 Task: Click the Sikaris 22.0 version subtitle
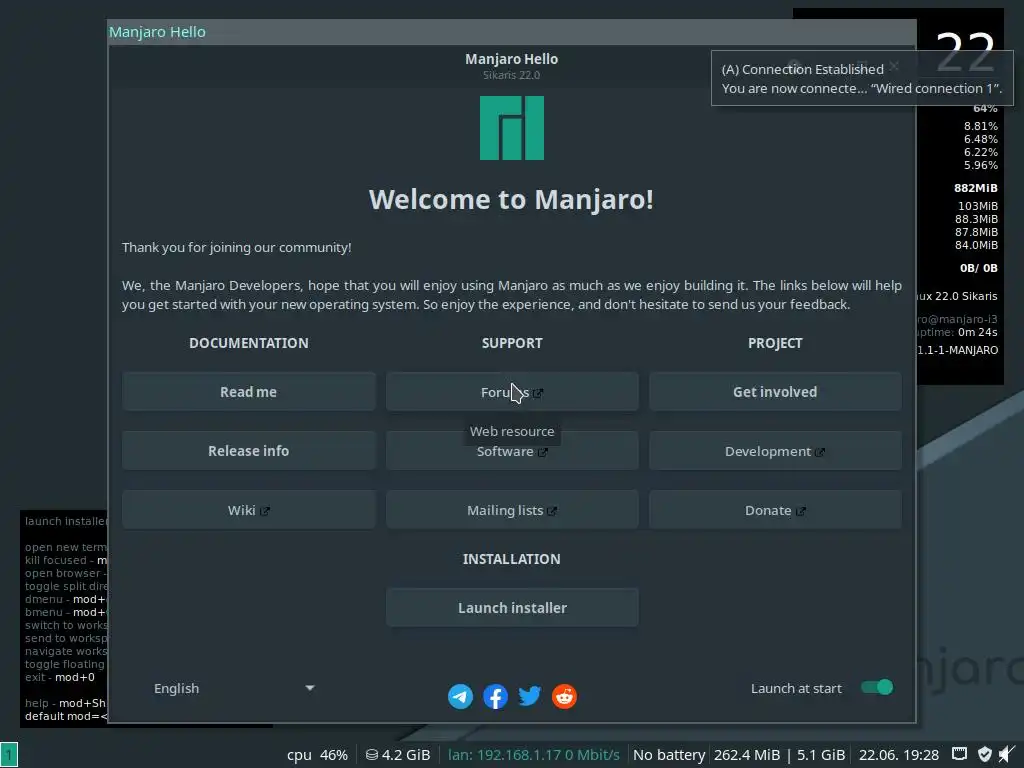[511, 75]
